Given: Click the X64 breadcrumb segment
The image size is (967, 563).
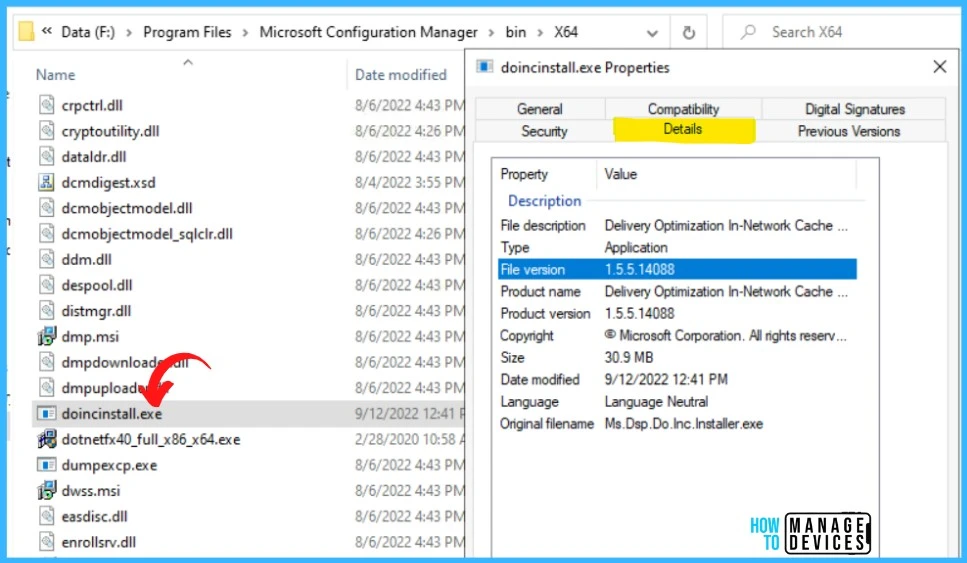Looking at the screenshot, I should (566, 32).
